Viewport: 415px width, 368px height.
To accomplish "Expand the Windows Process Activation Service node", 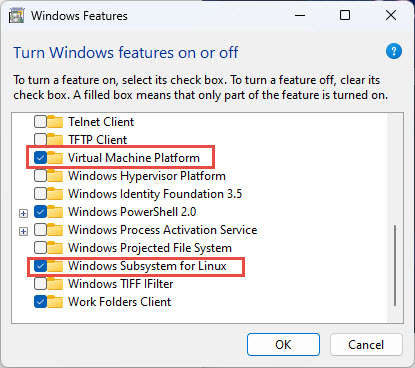I will pyautogui.click(x=23, y=231).
